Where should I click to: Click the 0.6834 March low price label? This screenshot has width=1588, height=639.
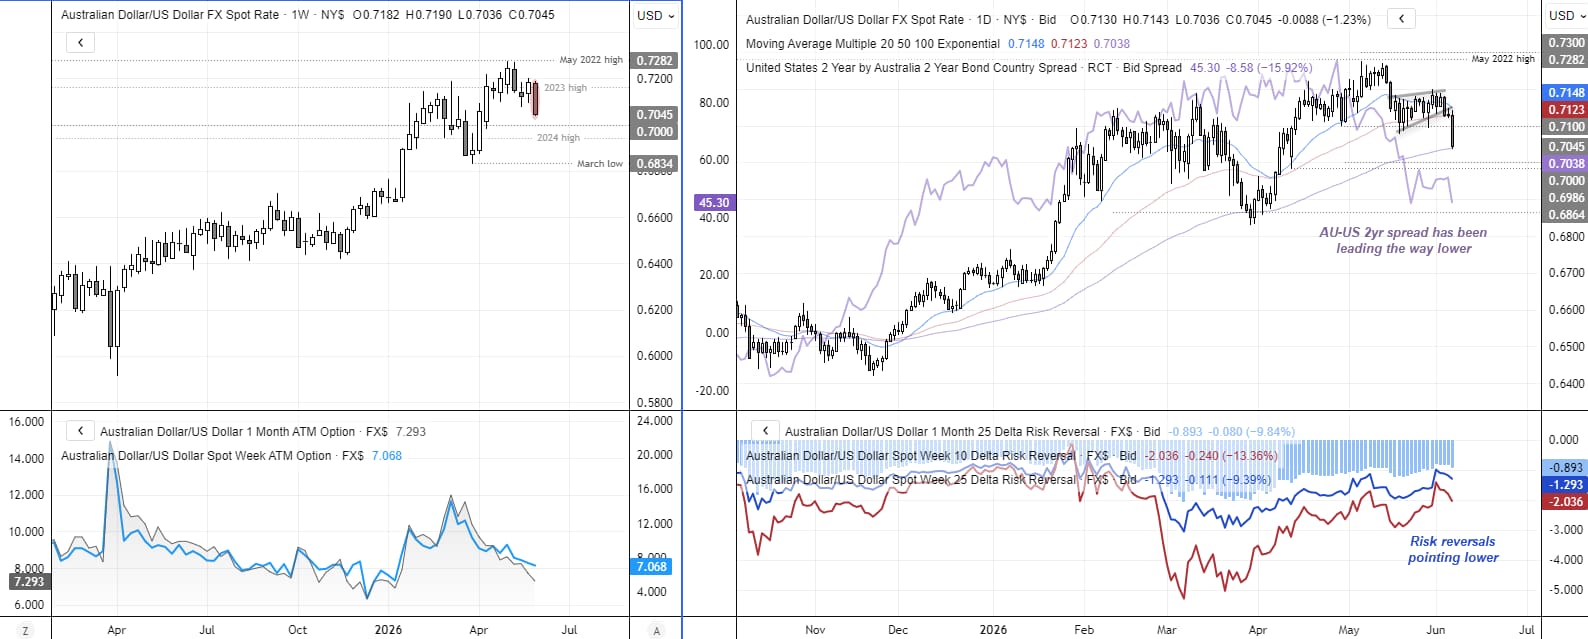coord(655,163)
